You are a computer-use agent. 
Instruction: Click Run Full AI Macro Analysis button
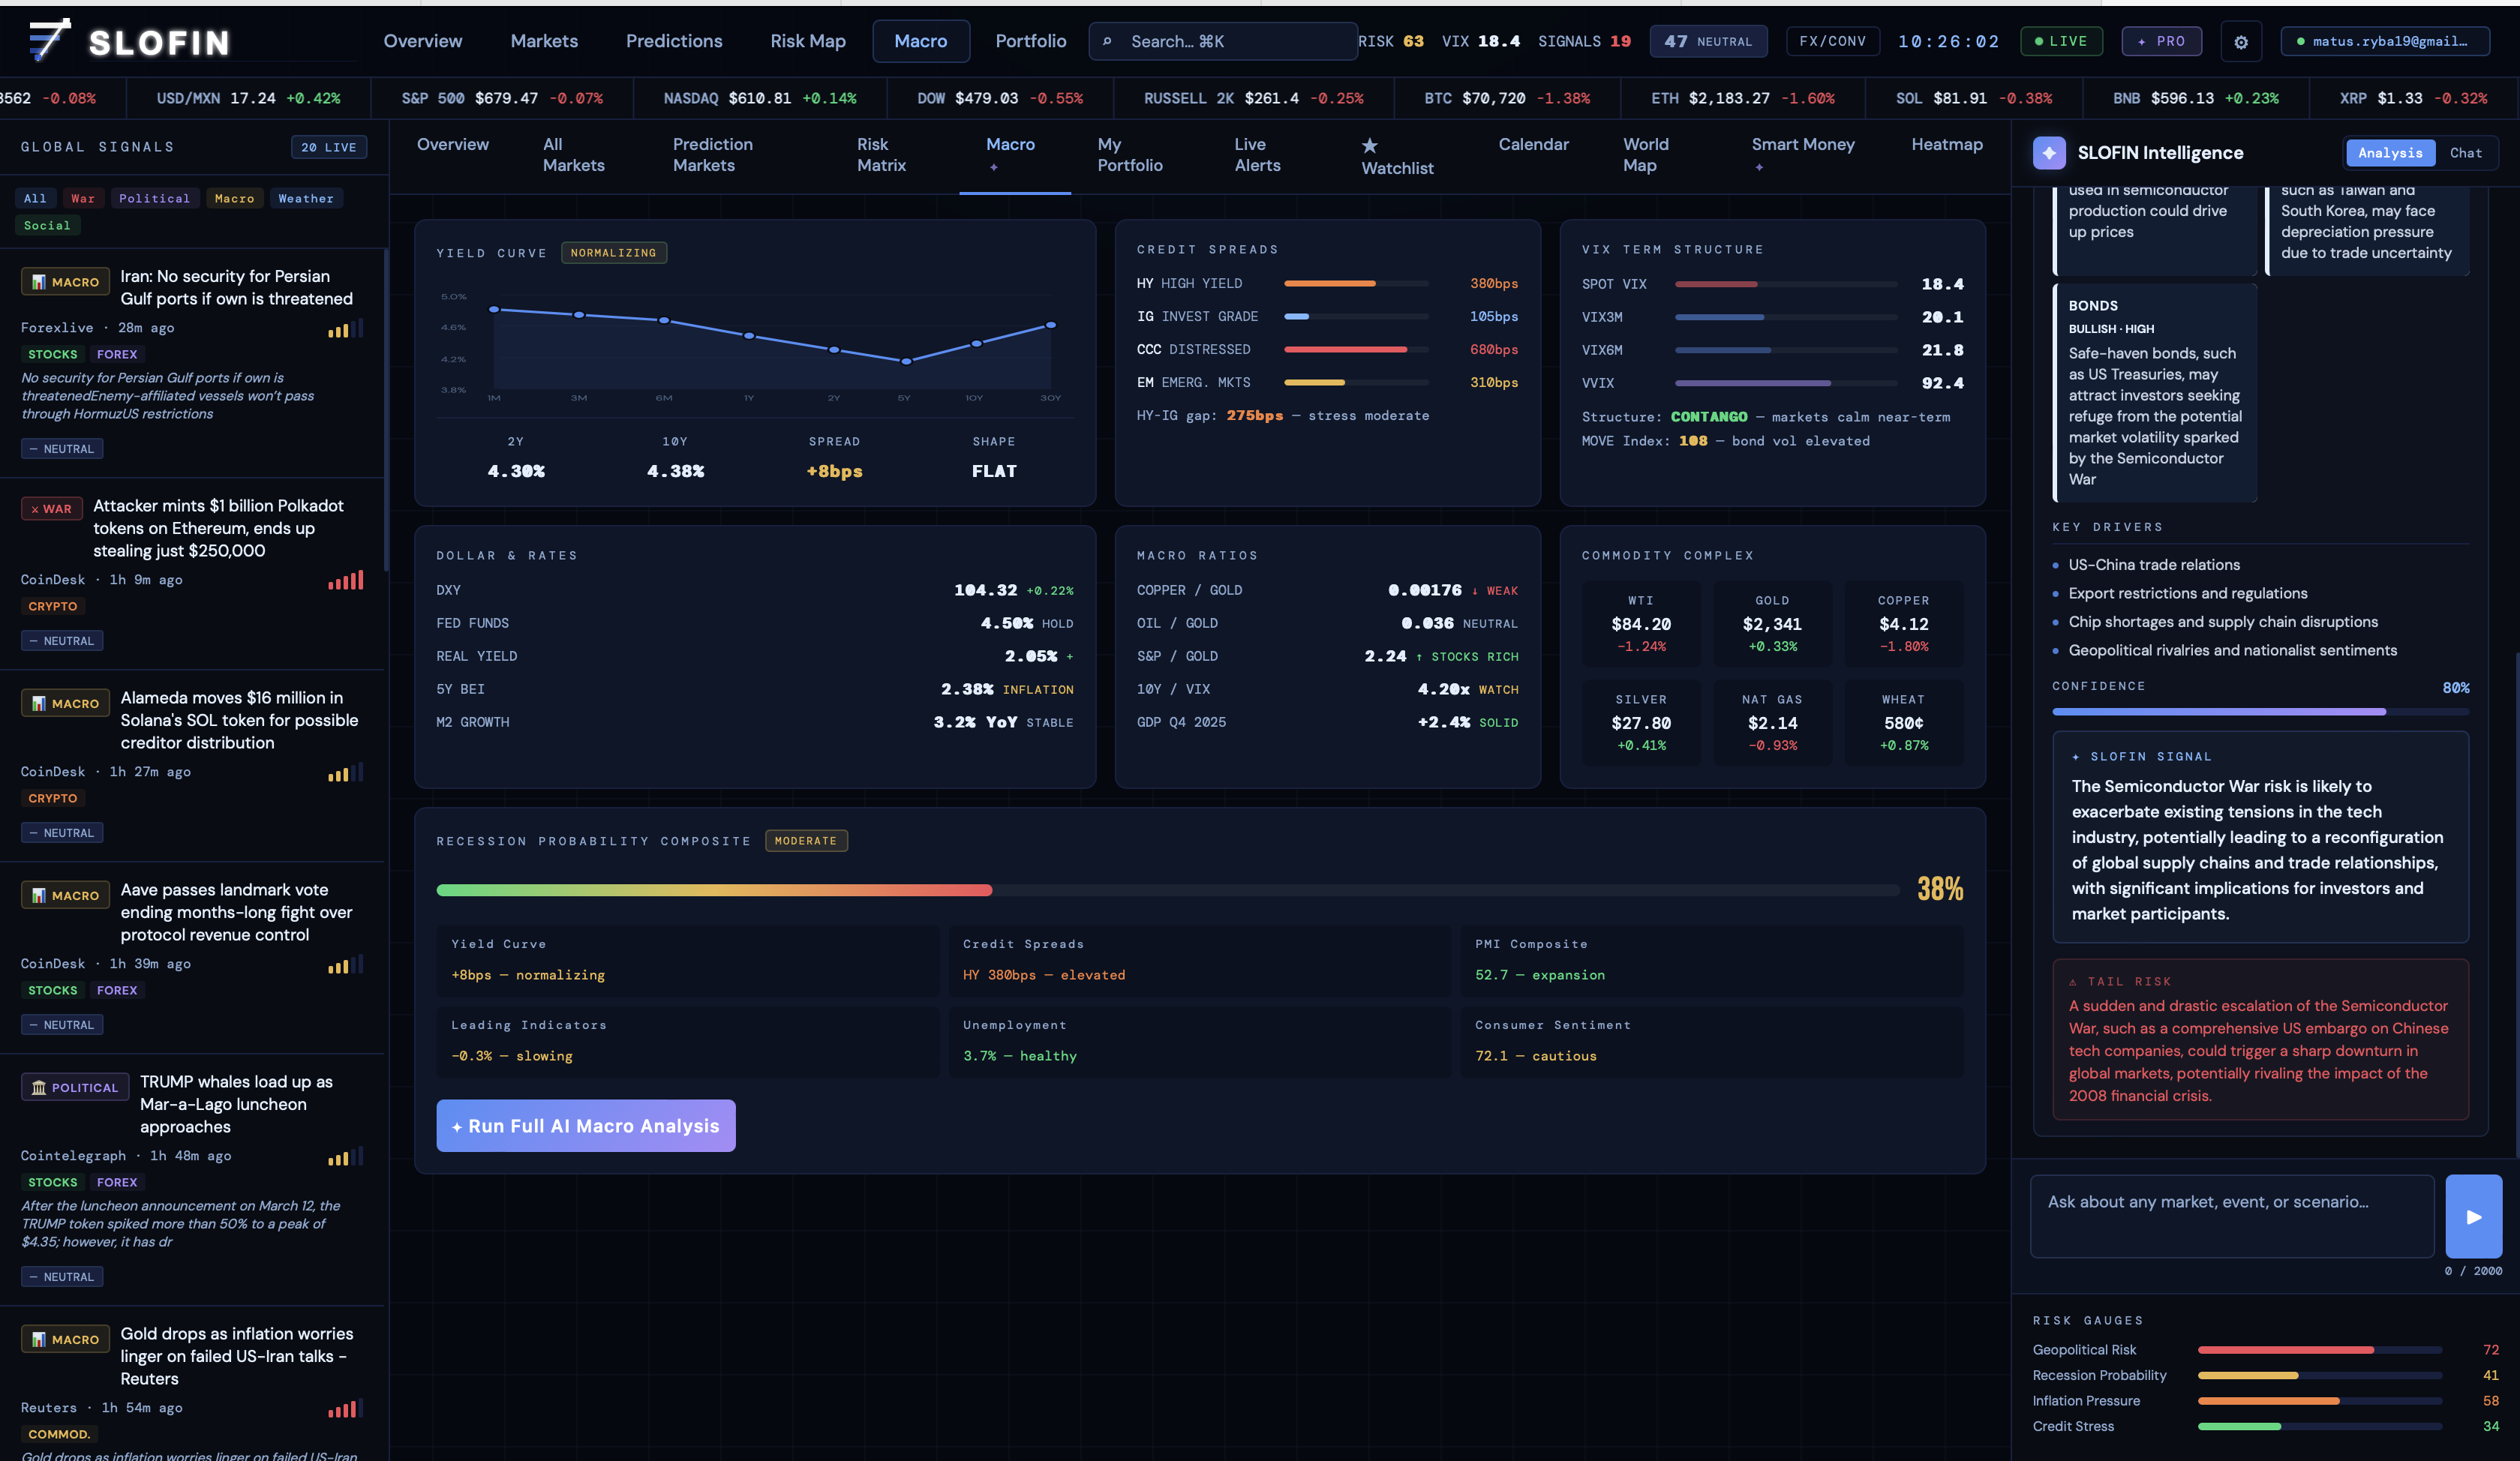coord(586,1126)
